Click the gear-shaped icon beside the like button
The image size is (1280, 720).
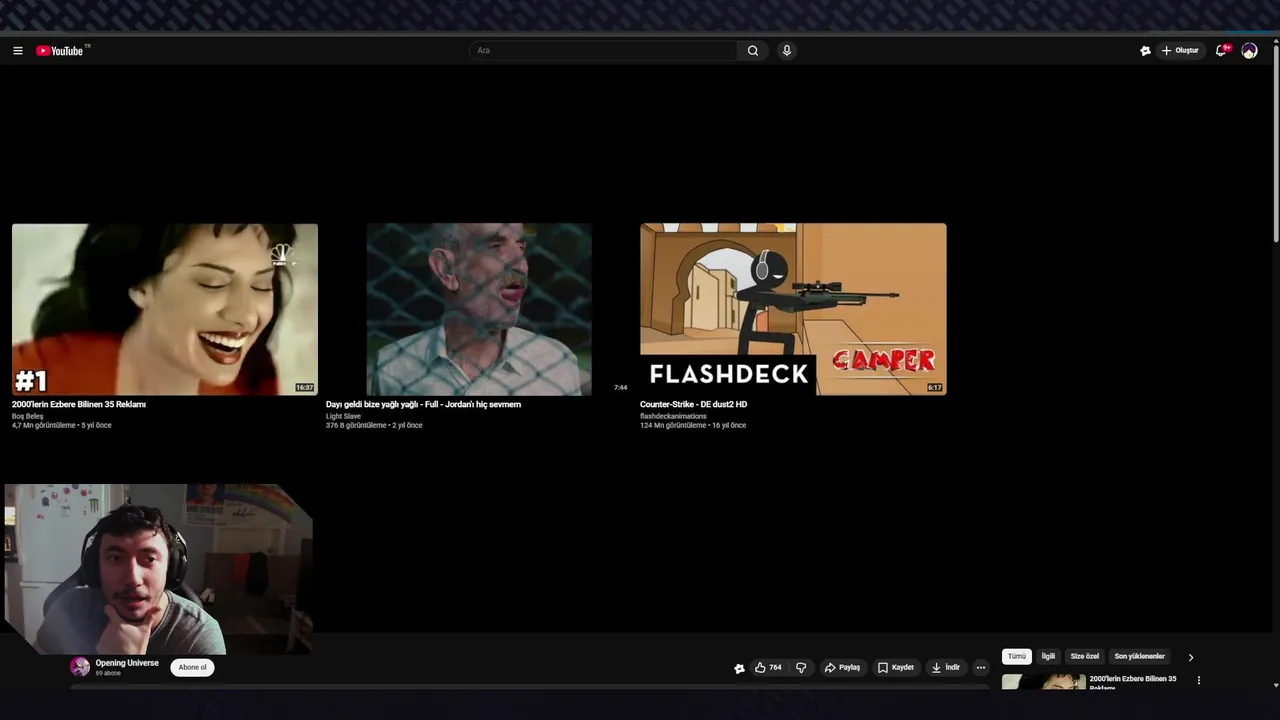[x=739, y=668]
